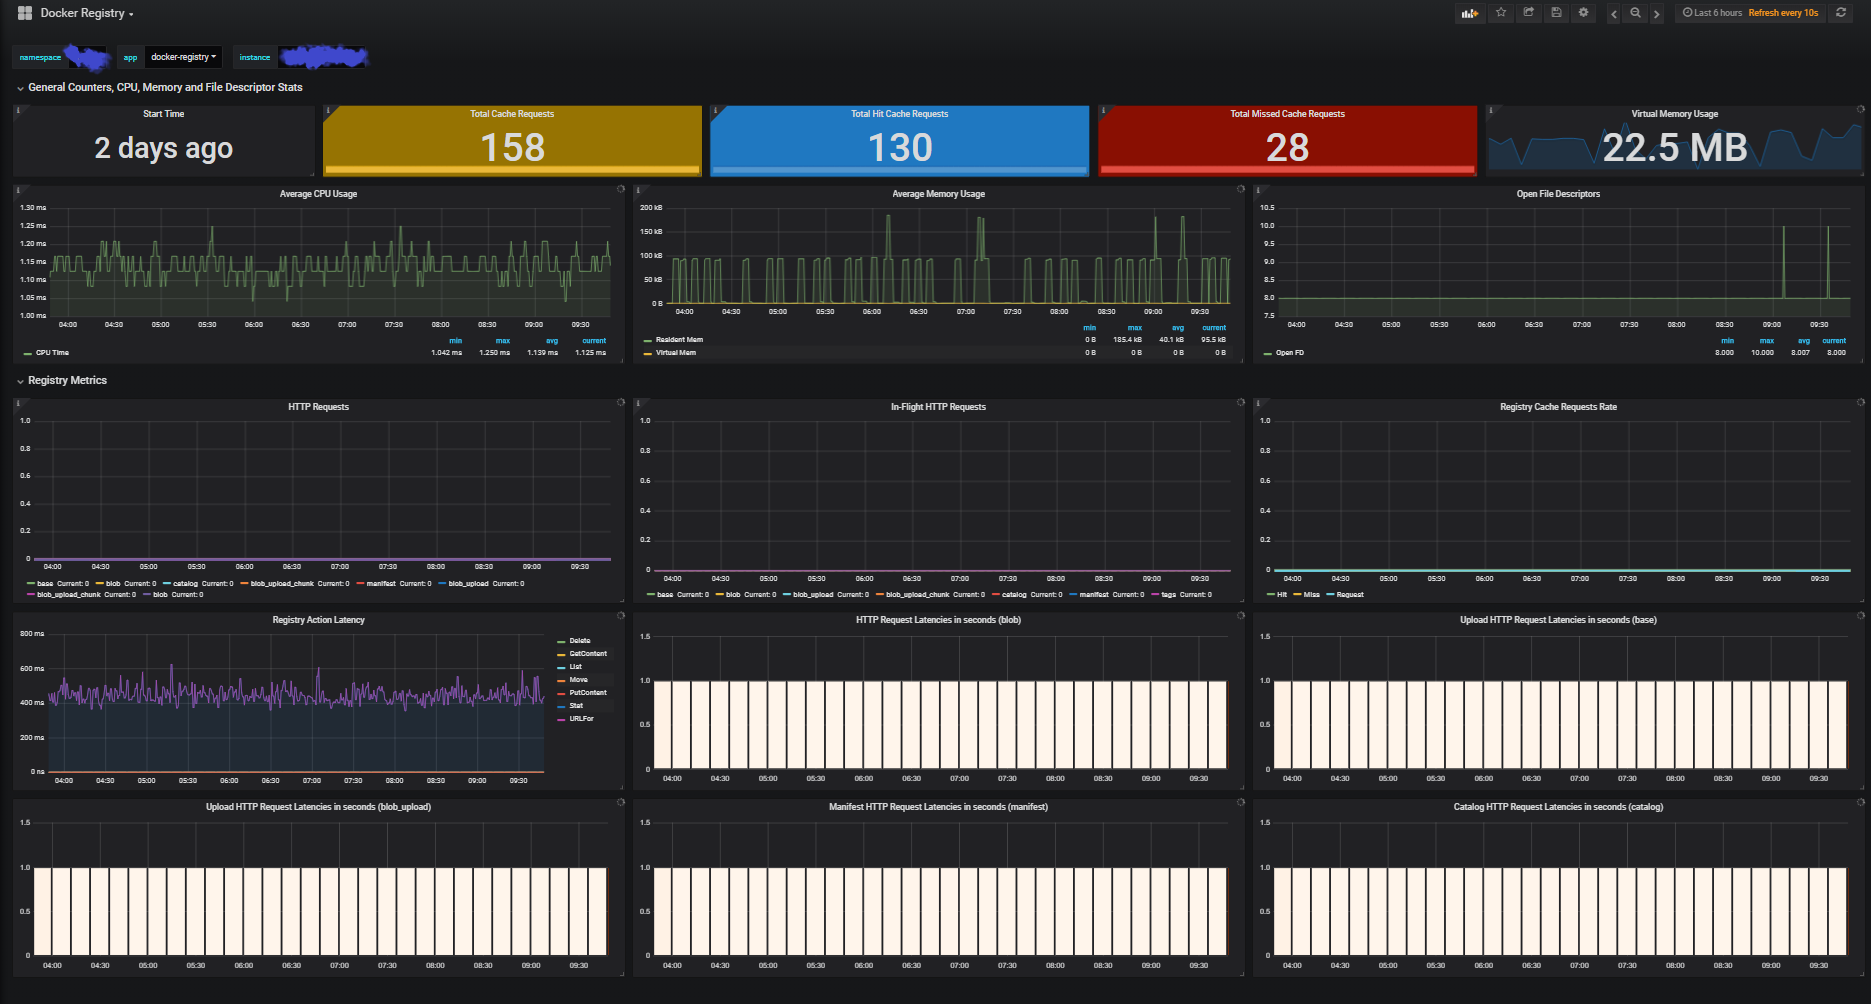Image resolution: width=1871 pixels, height=1004 pixels.
Task: Click the info icon on HTTP Requests panel
Action: pyautogui.click(x=18, y=403)
